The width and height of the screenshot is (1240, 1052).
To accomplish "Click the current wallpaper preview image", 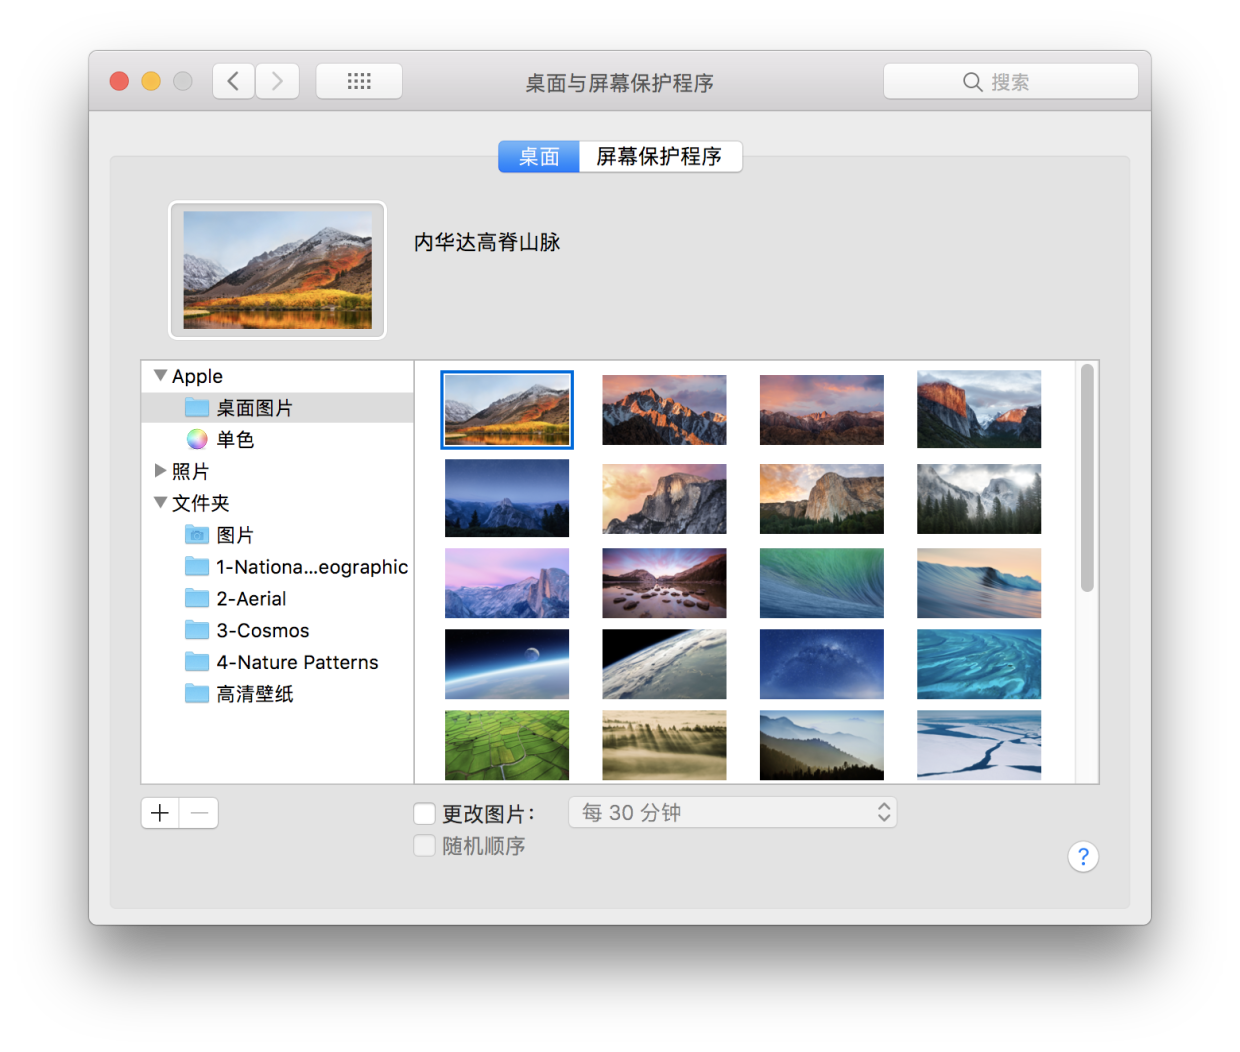I will 277,270.
